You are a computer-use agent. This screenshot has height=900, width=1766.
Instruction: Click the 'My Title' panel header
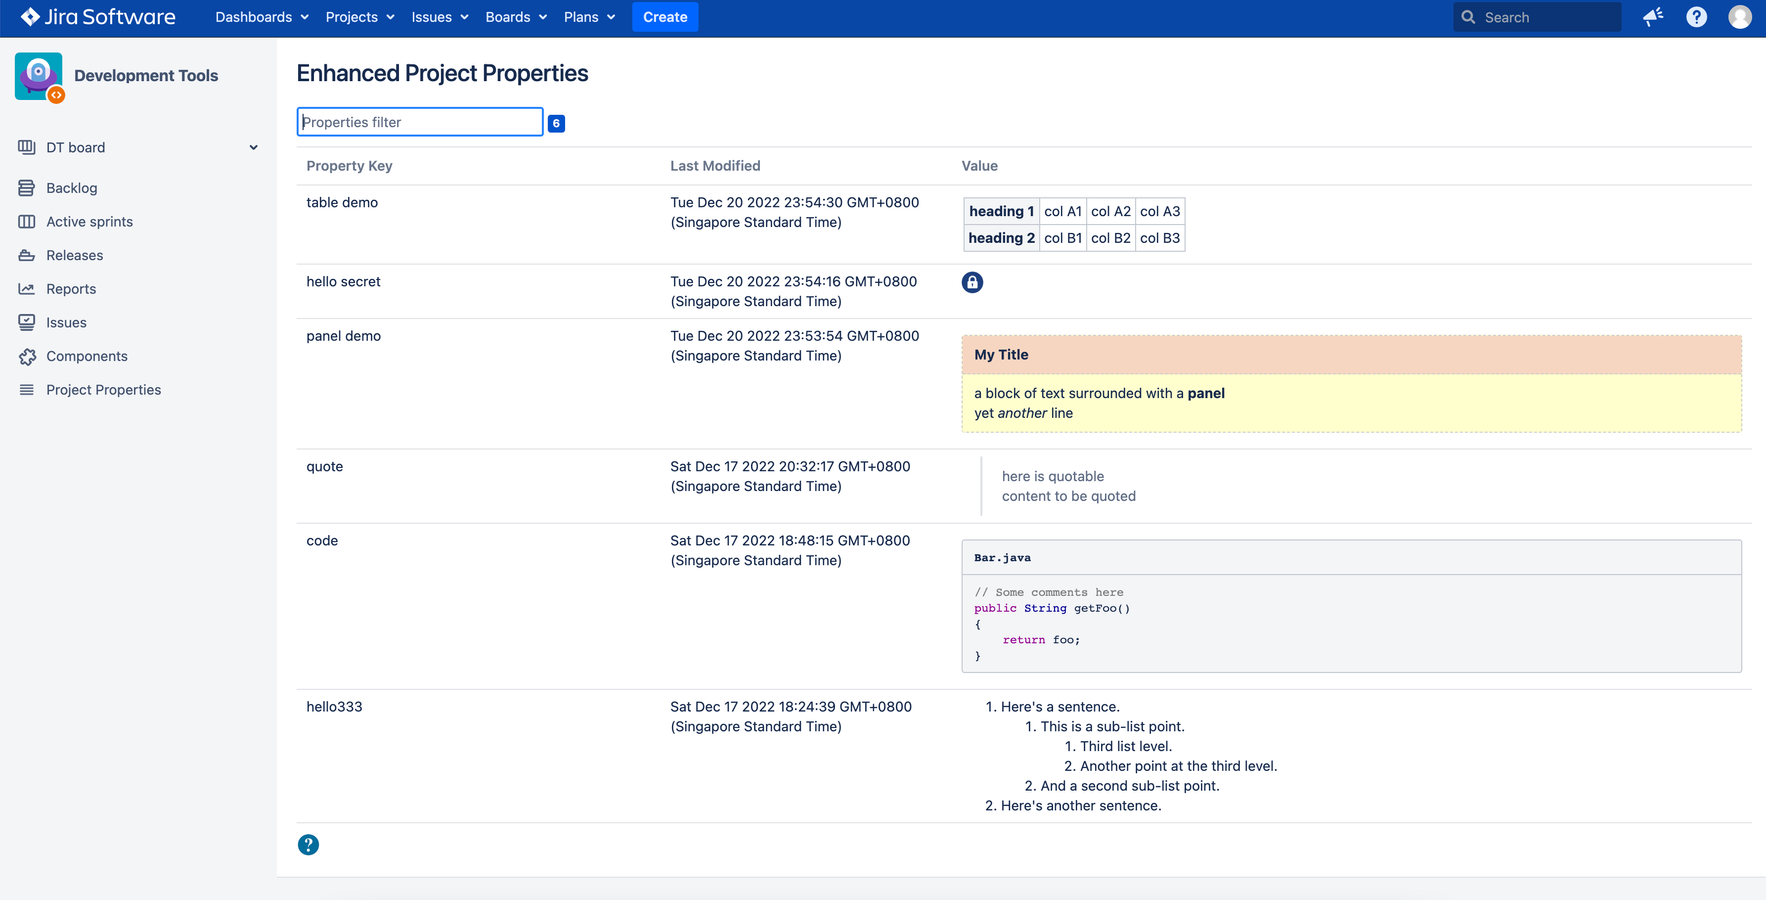click(1351, 355)
